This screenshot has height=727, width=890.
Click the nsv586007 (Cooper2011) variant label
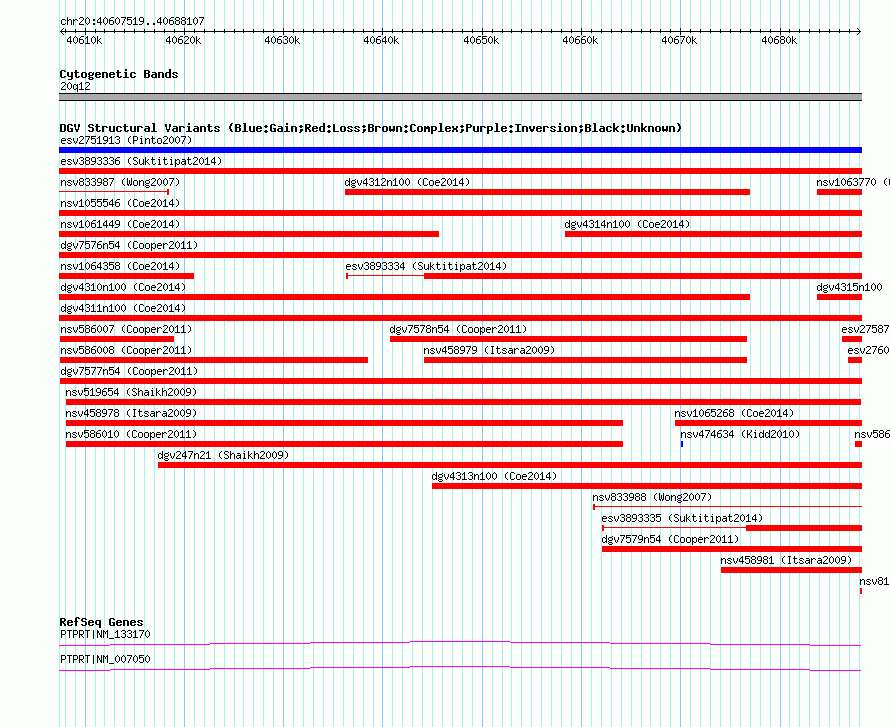point(126,329)
